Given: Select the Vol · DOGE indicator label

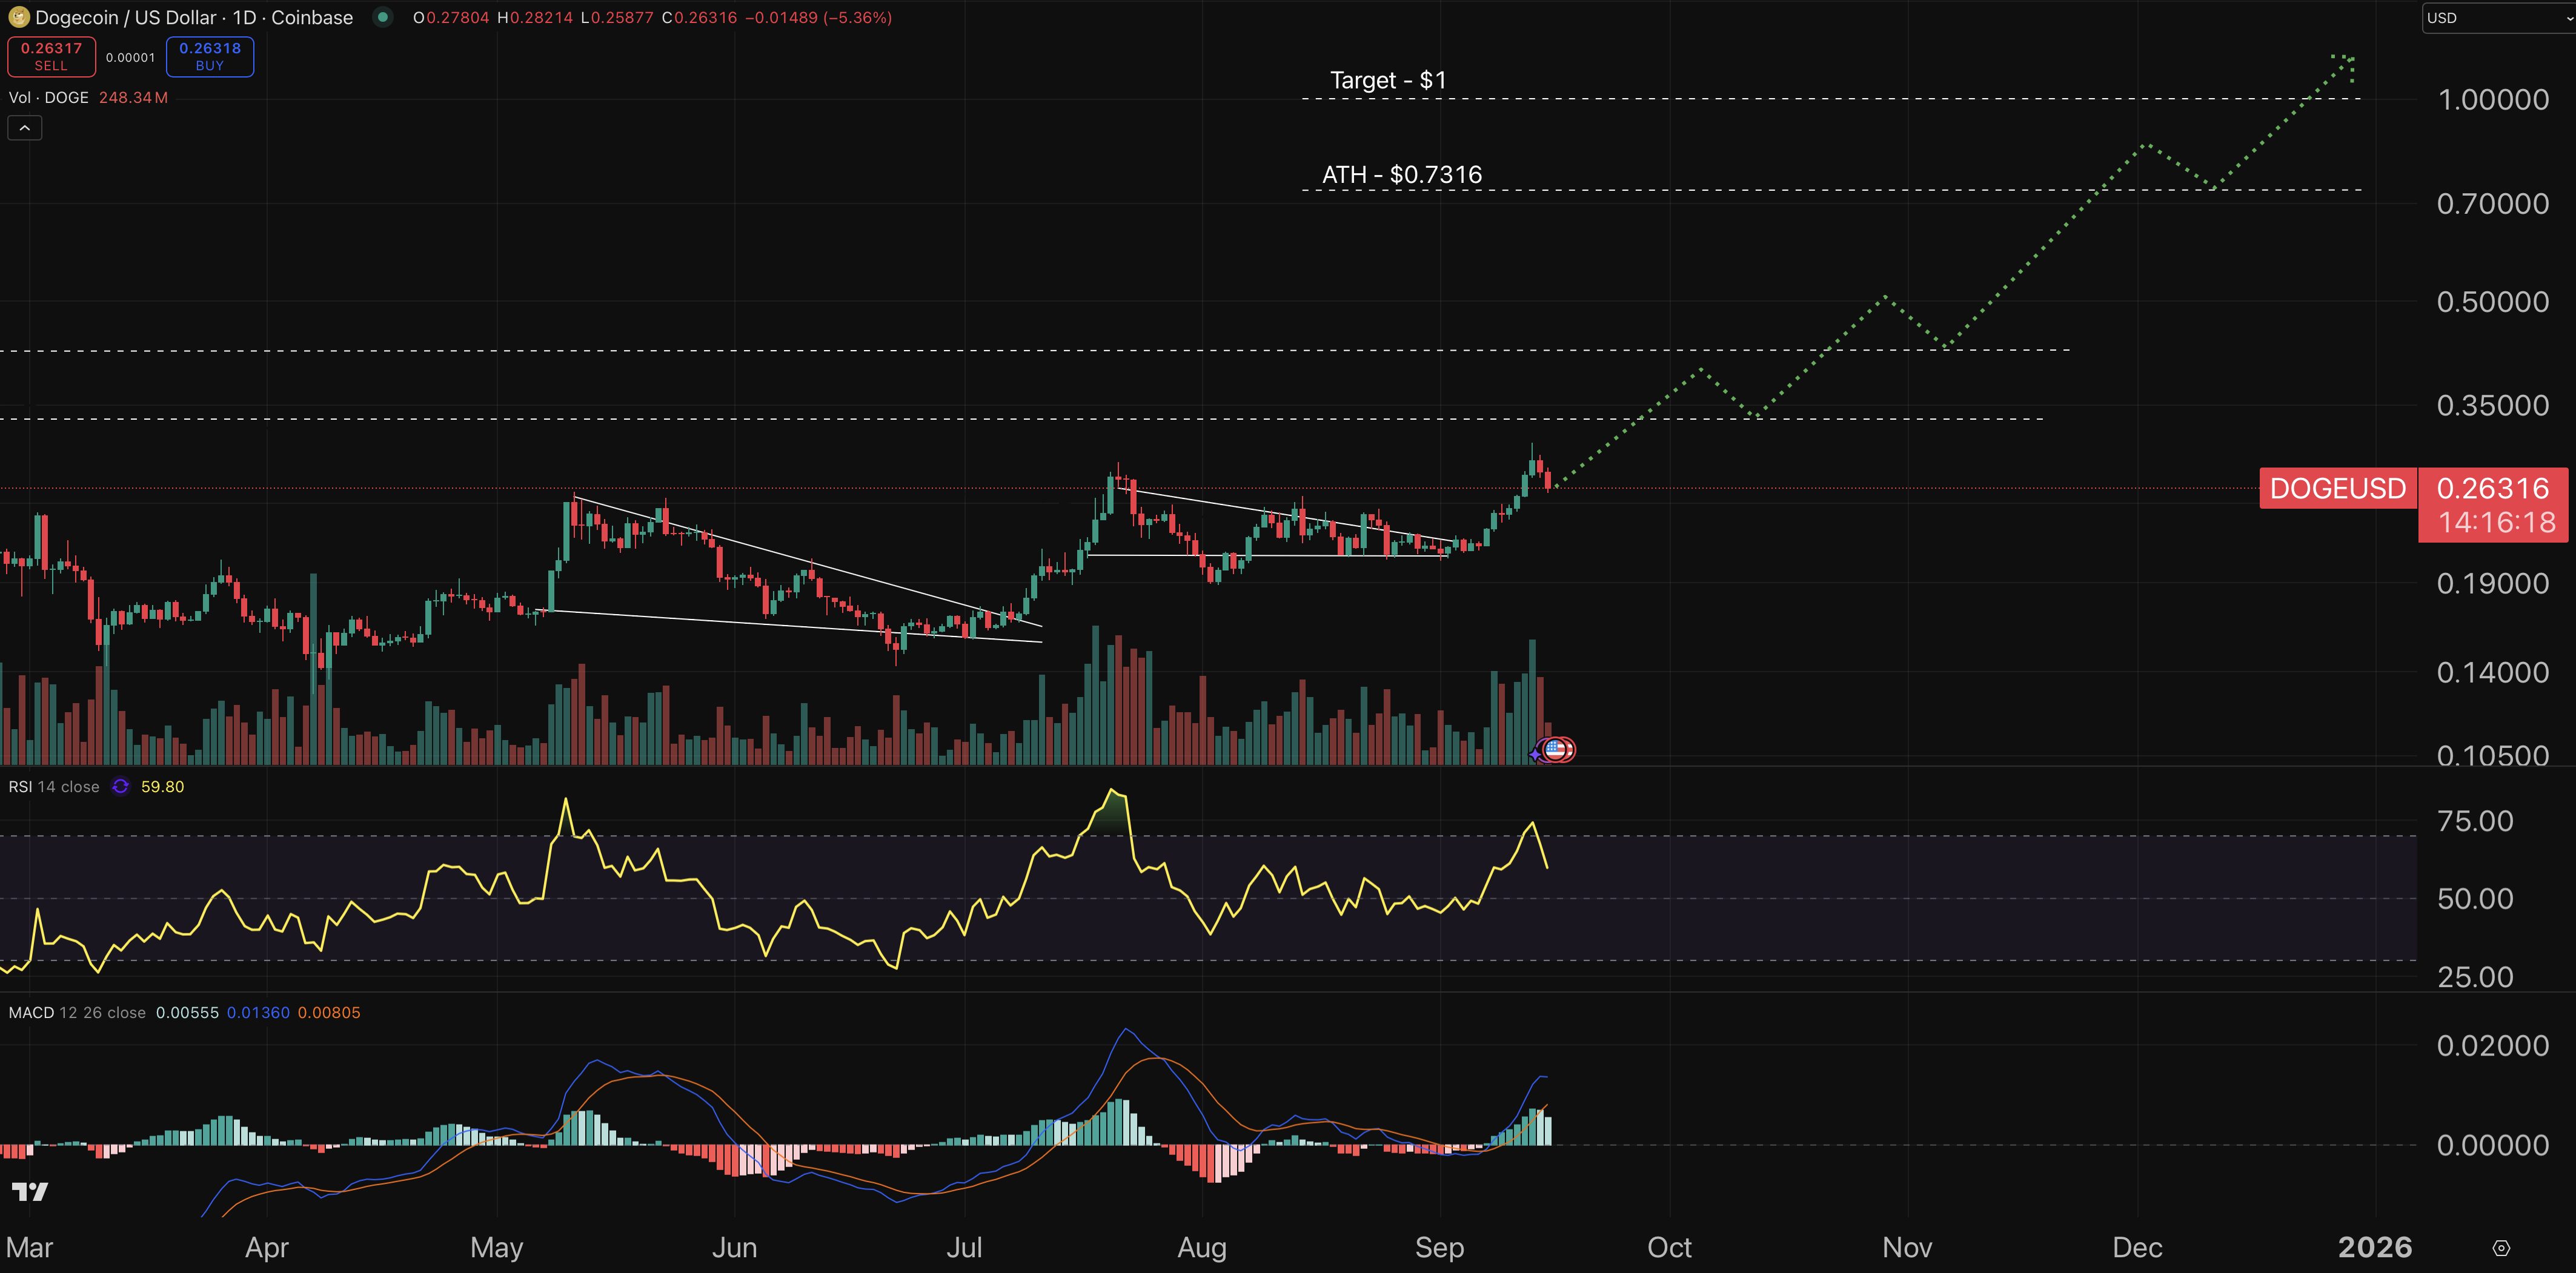Looking at the screenshot, I should coord(48,97).
